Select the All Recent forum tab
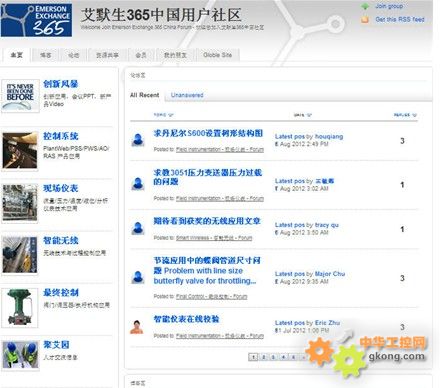Screen dimensions: 440x388 point(145,95)
